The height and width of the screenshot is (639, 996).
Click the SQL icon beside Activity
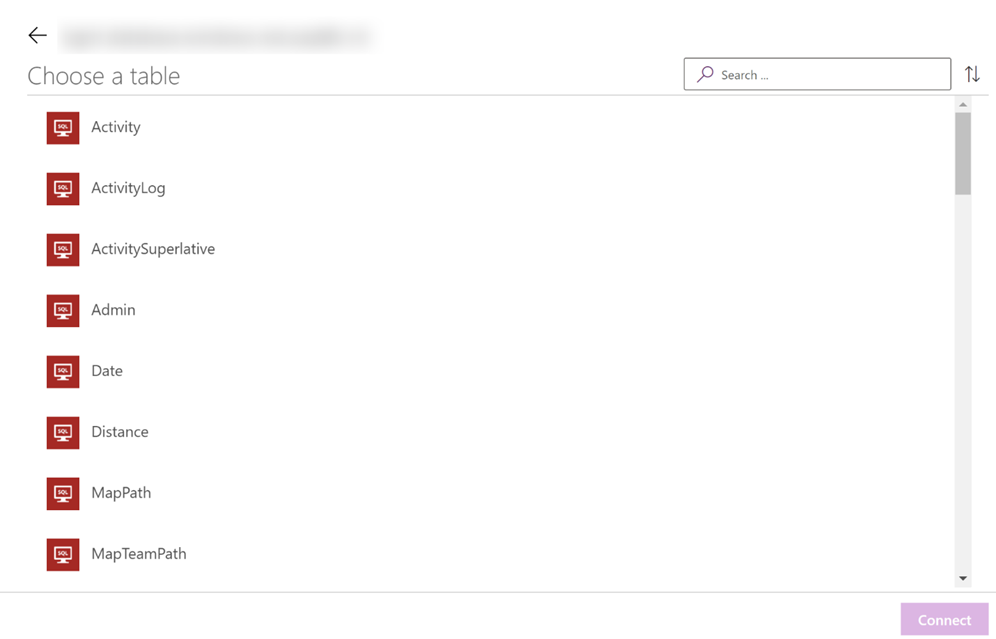point(63,128)
